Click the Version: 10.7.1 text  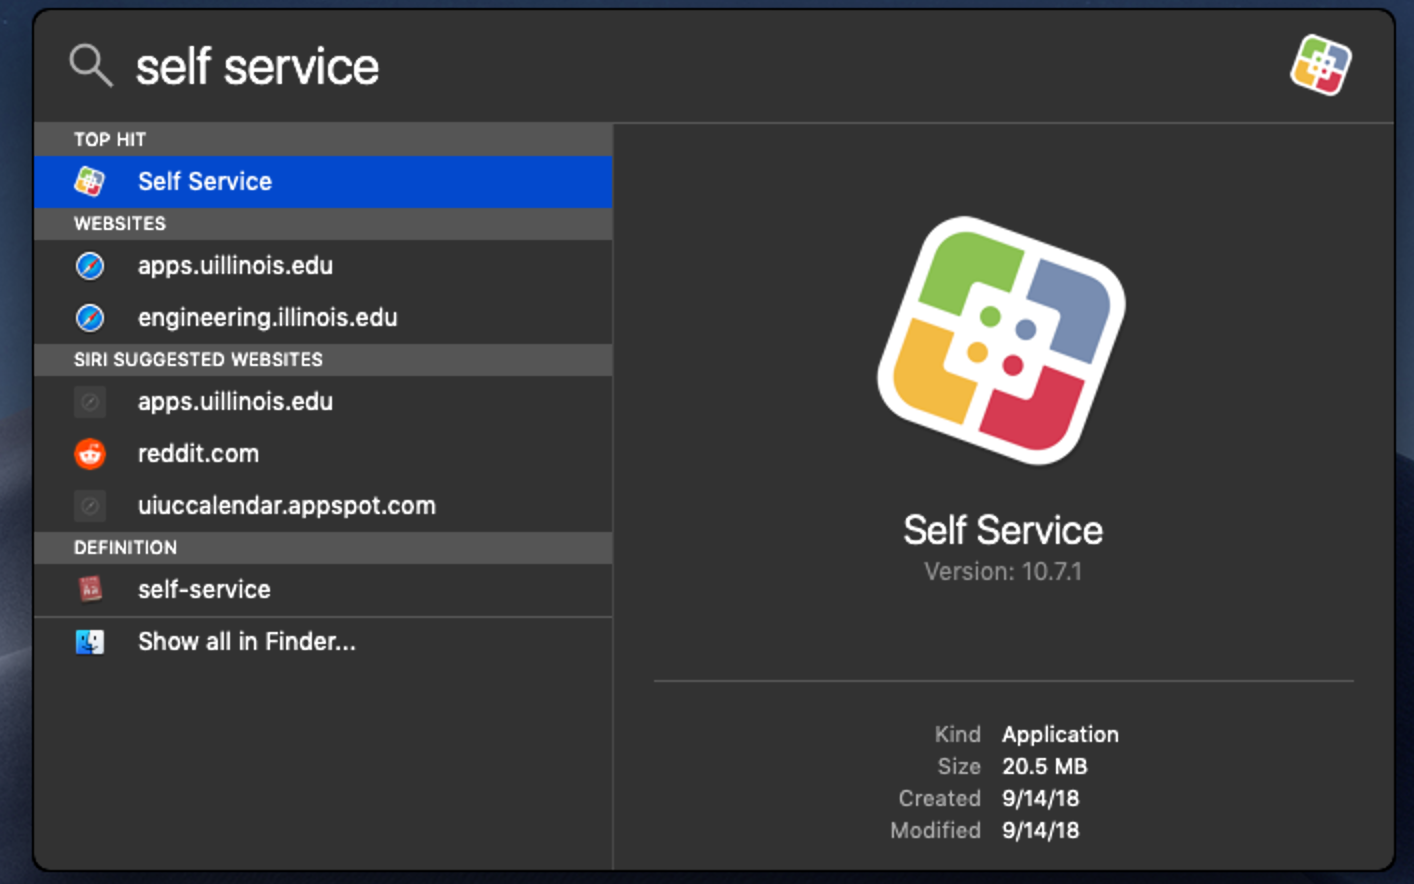[1003, 572]
